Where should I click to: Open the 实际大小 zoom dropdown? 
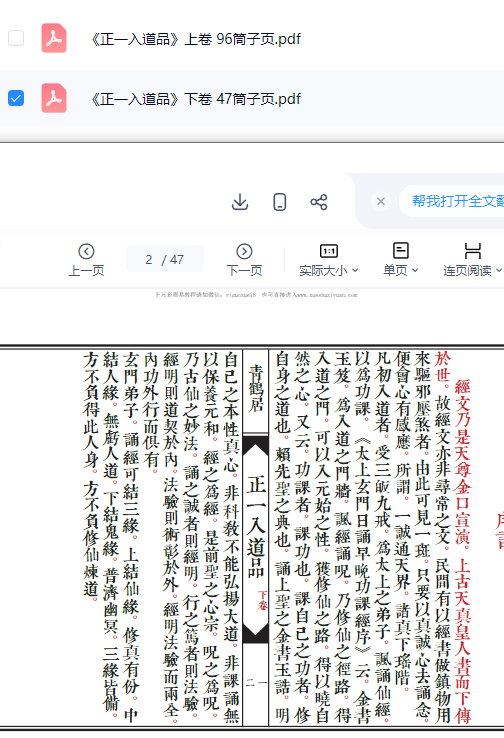(x=329, y=271)
